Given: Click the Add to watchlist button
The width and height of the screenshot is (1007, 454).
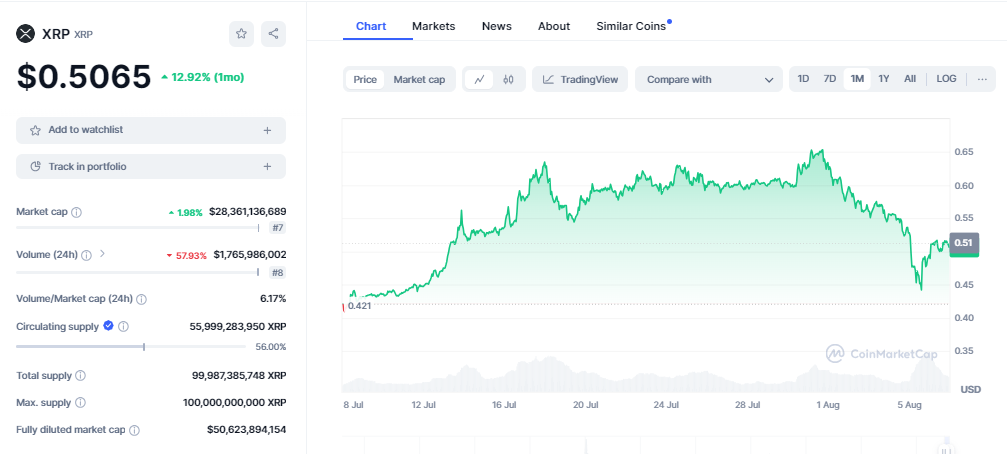Looking at the screenshot, I should [x=151, y=130].
